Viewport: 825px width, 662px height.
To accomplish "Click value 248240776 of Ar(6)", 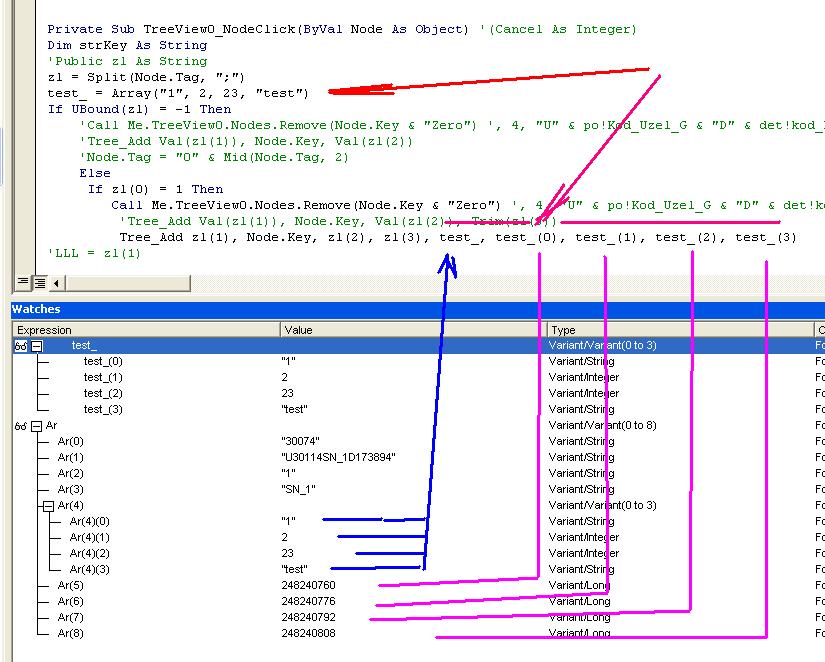I will [x=308, y=601].
